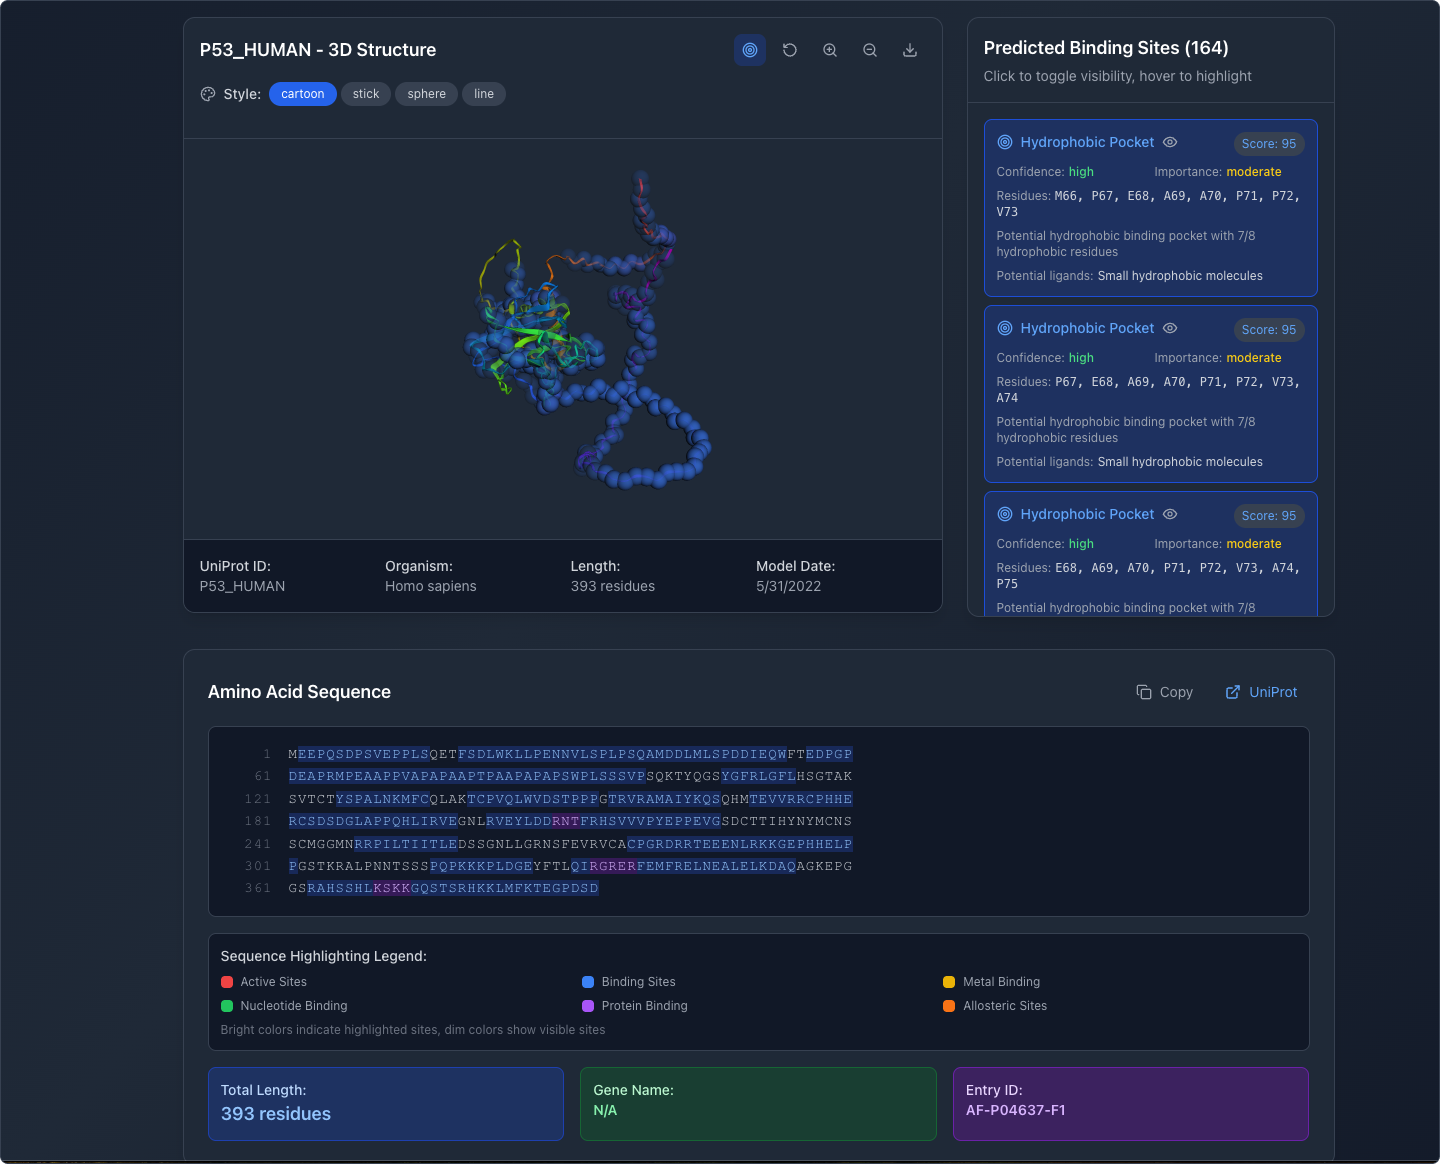Image resolution: width=1440 pixels, height=1164 pixels.
Task: Open the Hydrophobic Pocket title listing E68 to P75
Action: coord(1087,514)
